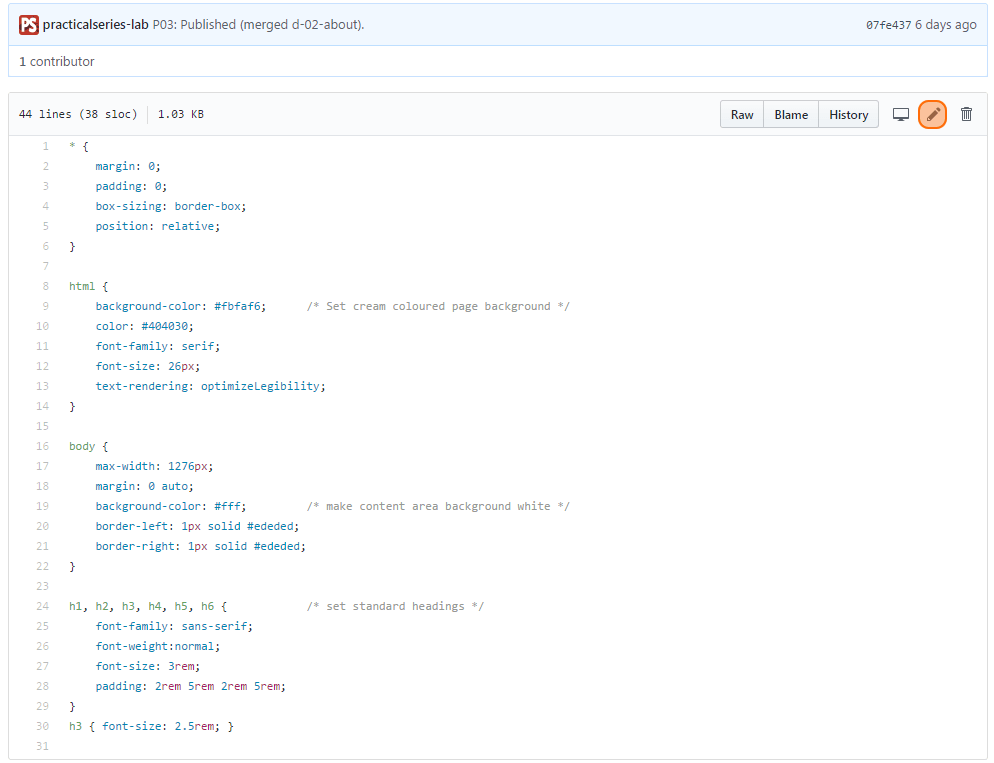Click comment 'make content area background white'
This screenshot has height=763, width=994.
click(438, 506)
